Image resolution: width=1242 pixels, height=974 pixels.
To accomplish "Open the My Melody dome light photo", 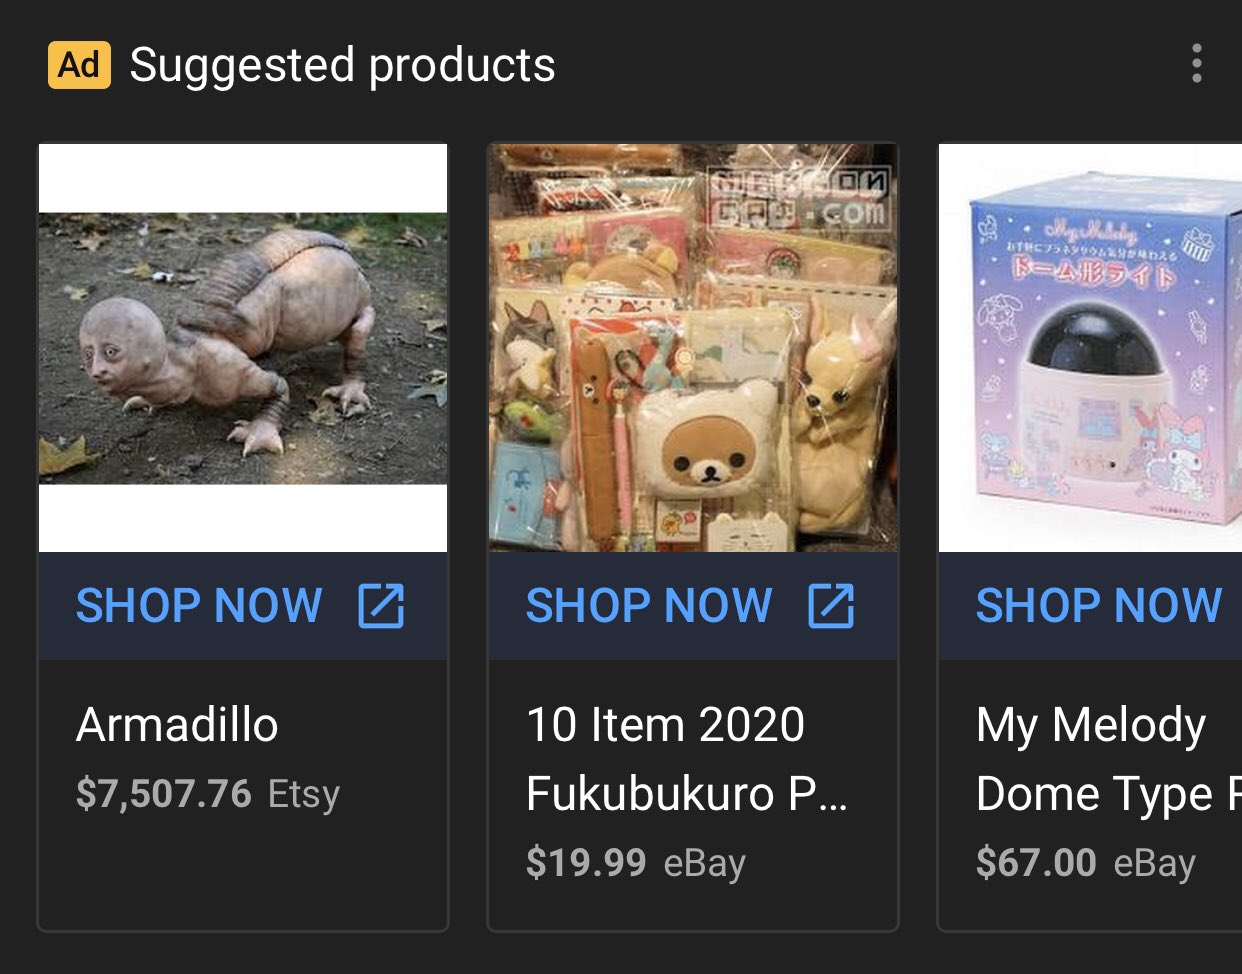I will [x=1090, y=348].
